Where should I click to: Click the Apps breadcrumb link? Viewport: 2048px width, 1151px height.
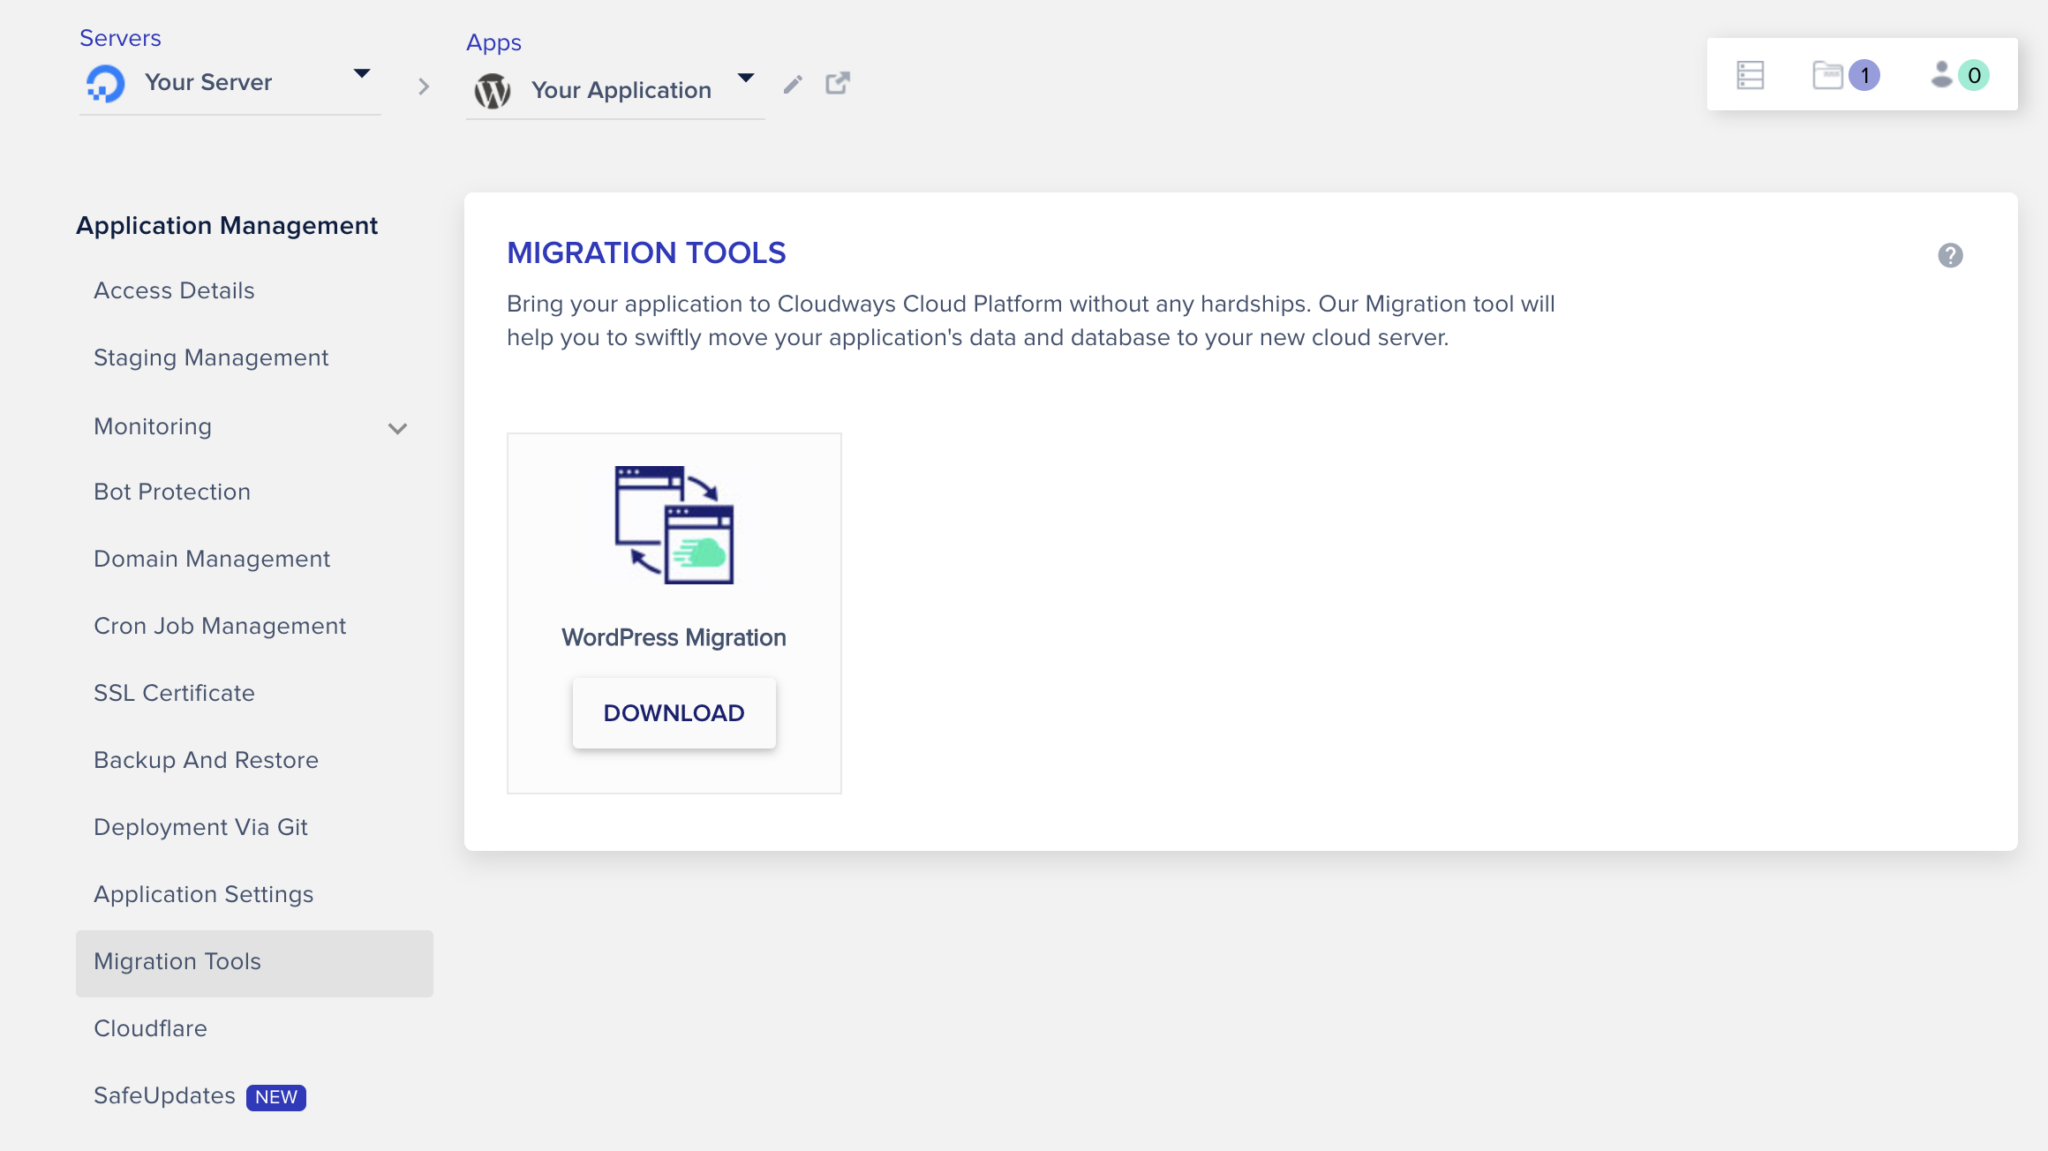point(494,43)
